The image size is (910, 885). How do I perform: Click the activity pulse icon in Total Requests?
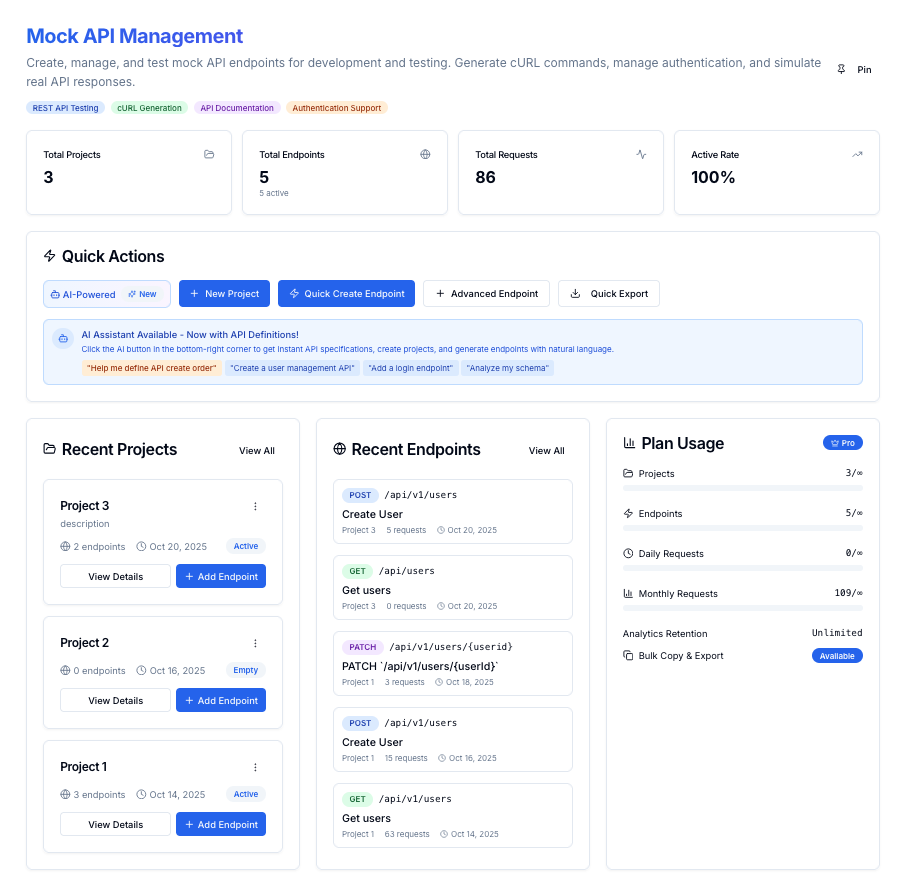coord(641,155)
